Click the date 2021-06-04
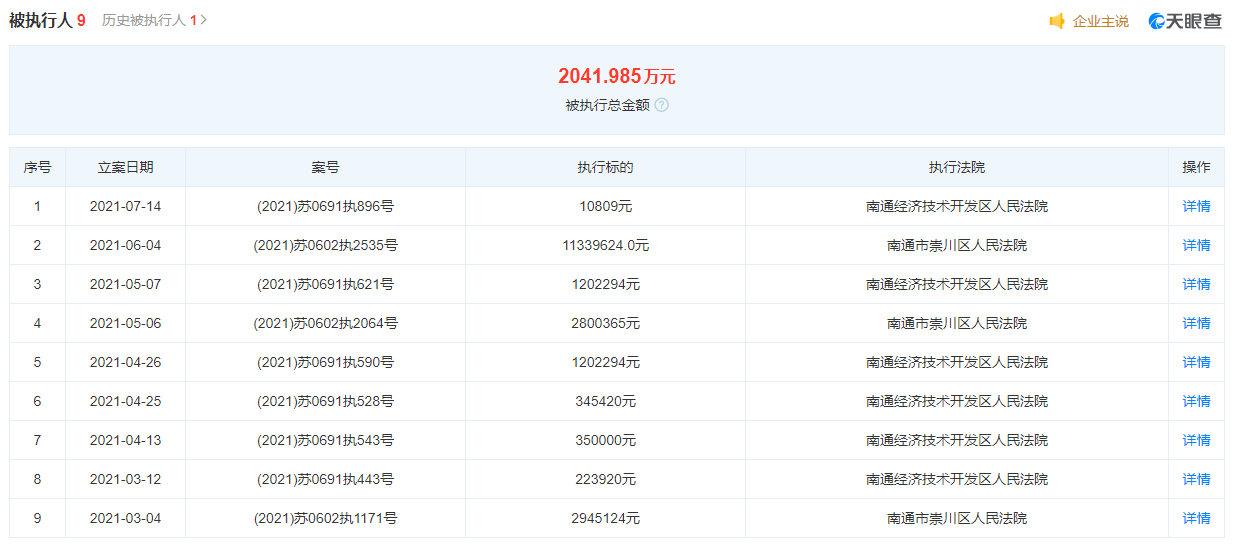The height and width of the screenshot is (546, 1234). (125, 245)
